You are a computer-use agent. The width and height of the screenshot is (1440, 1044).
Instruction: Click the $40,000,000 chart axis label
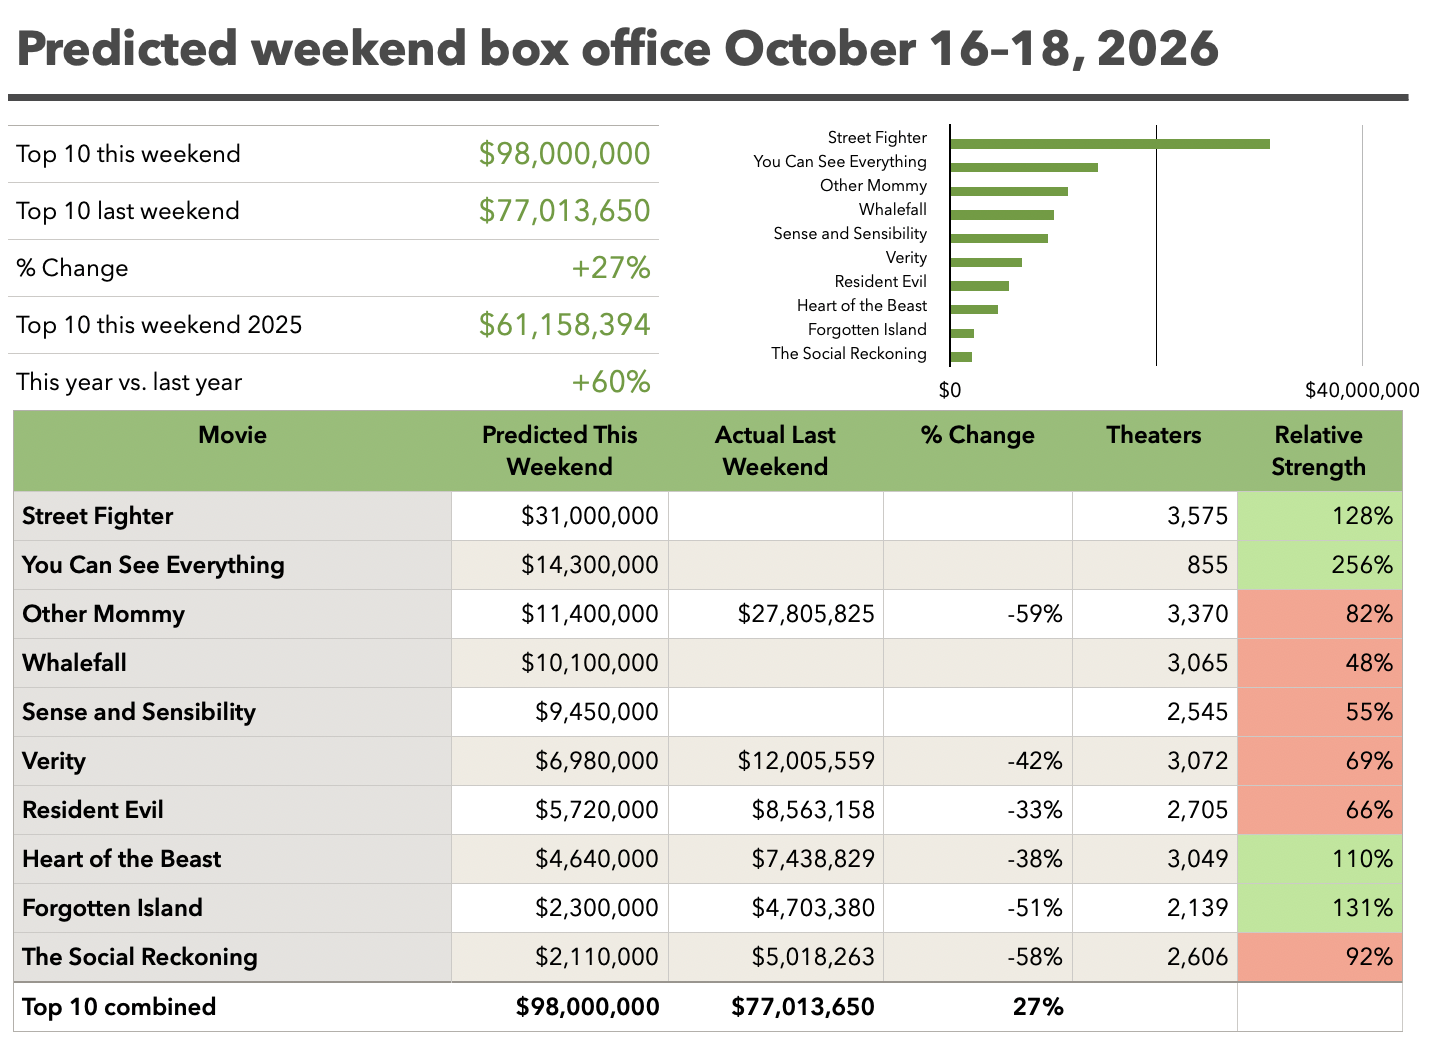coord(1362,390)
